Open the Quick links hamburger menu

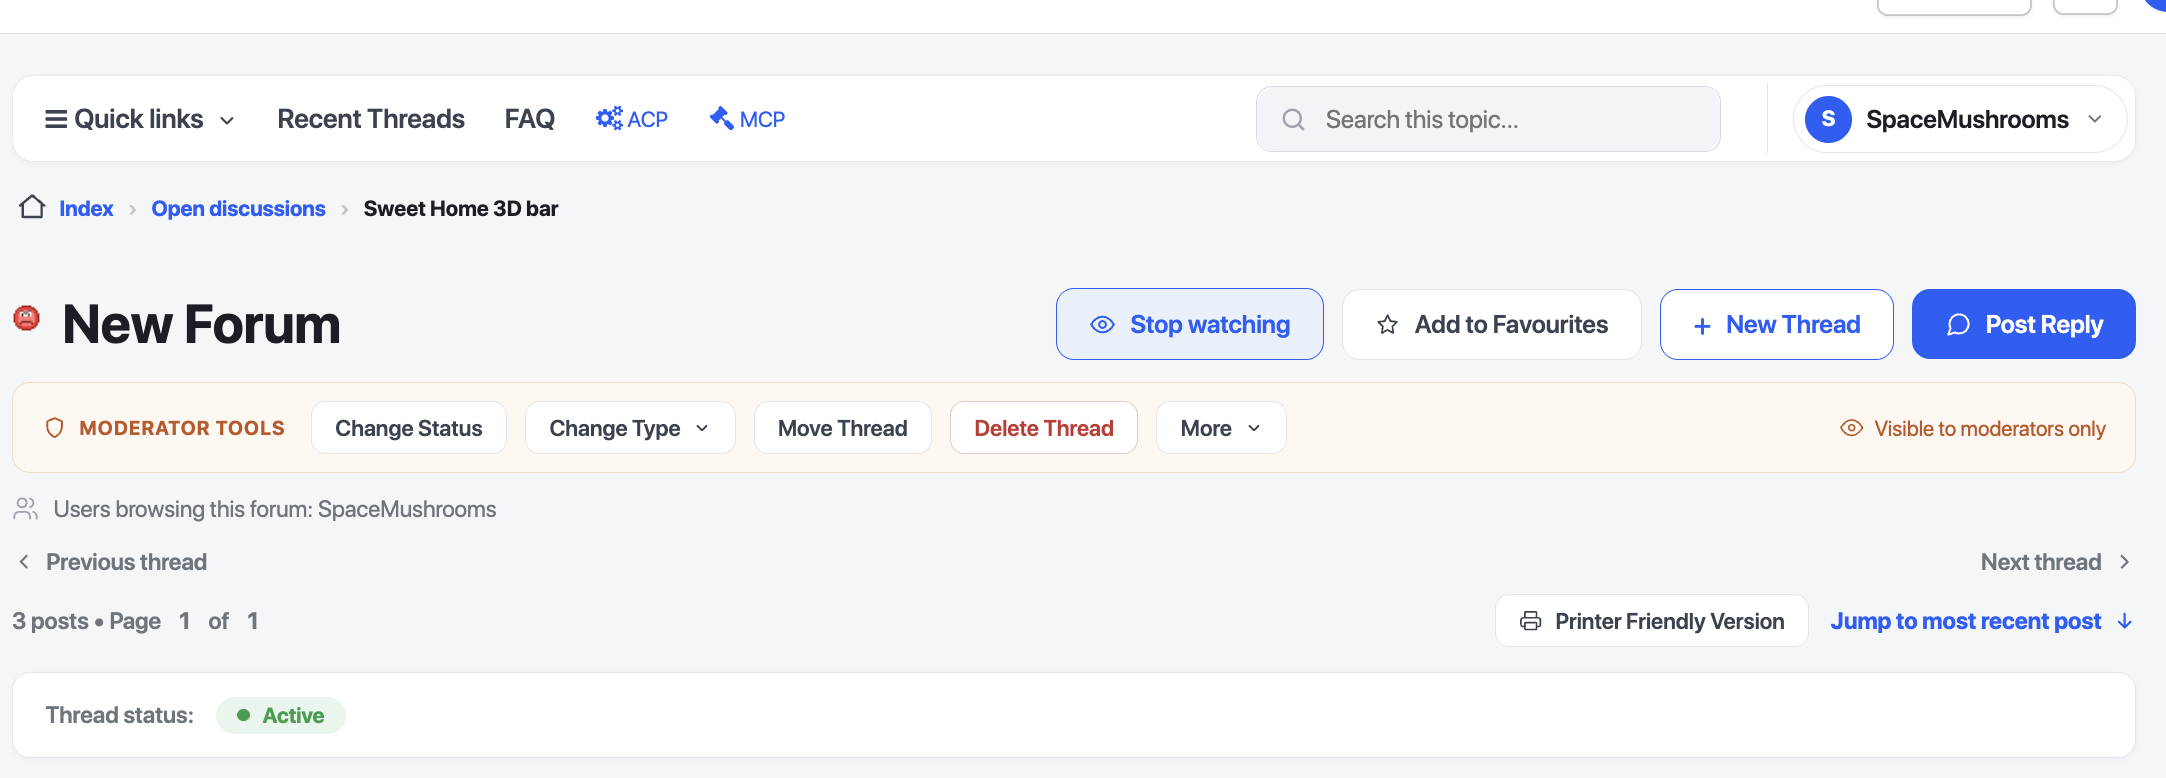click(140, 119)
